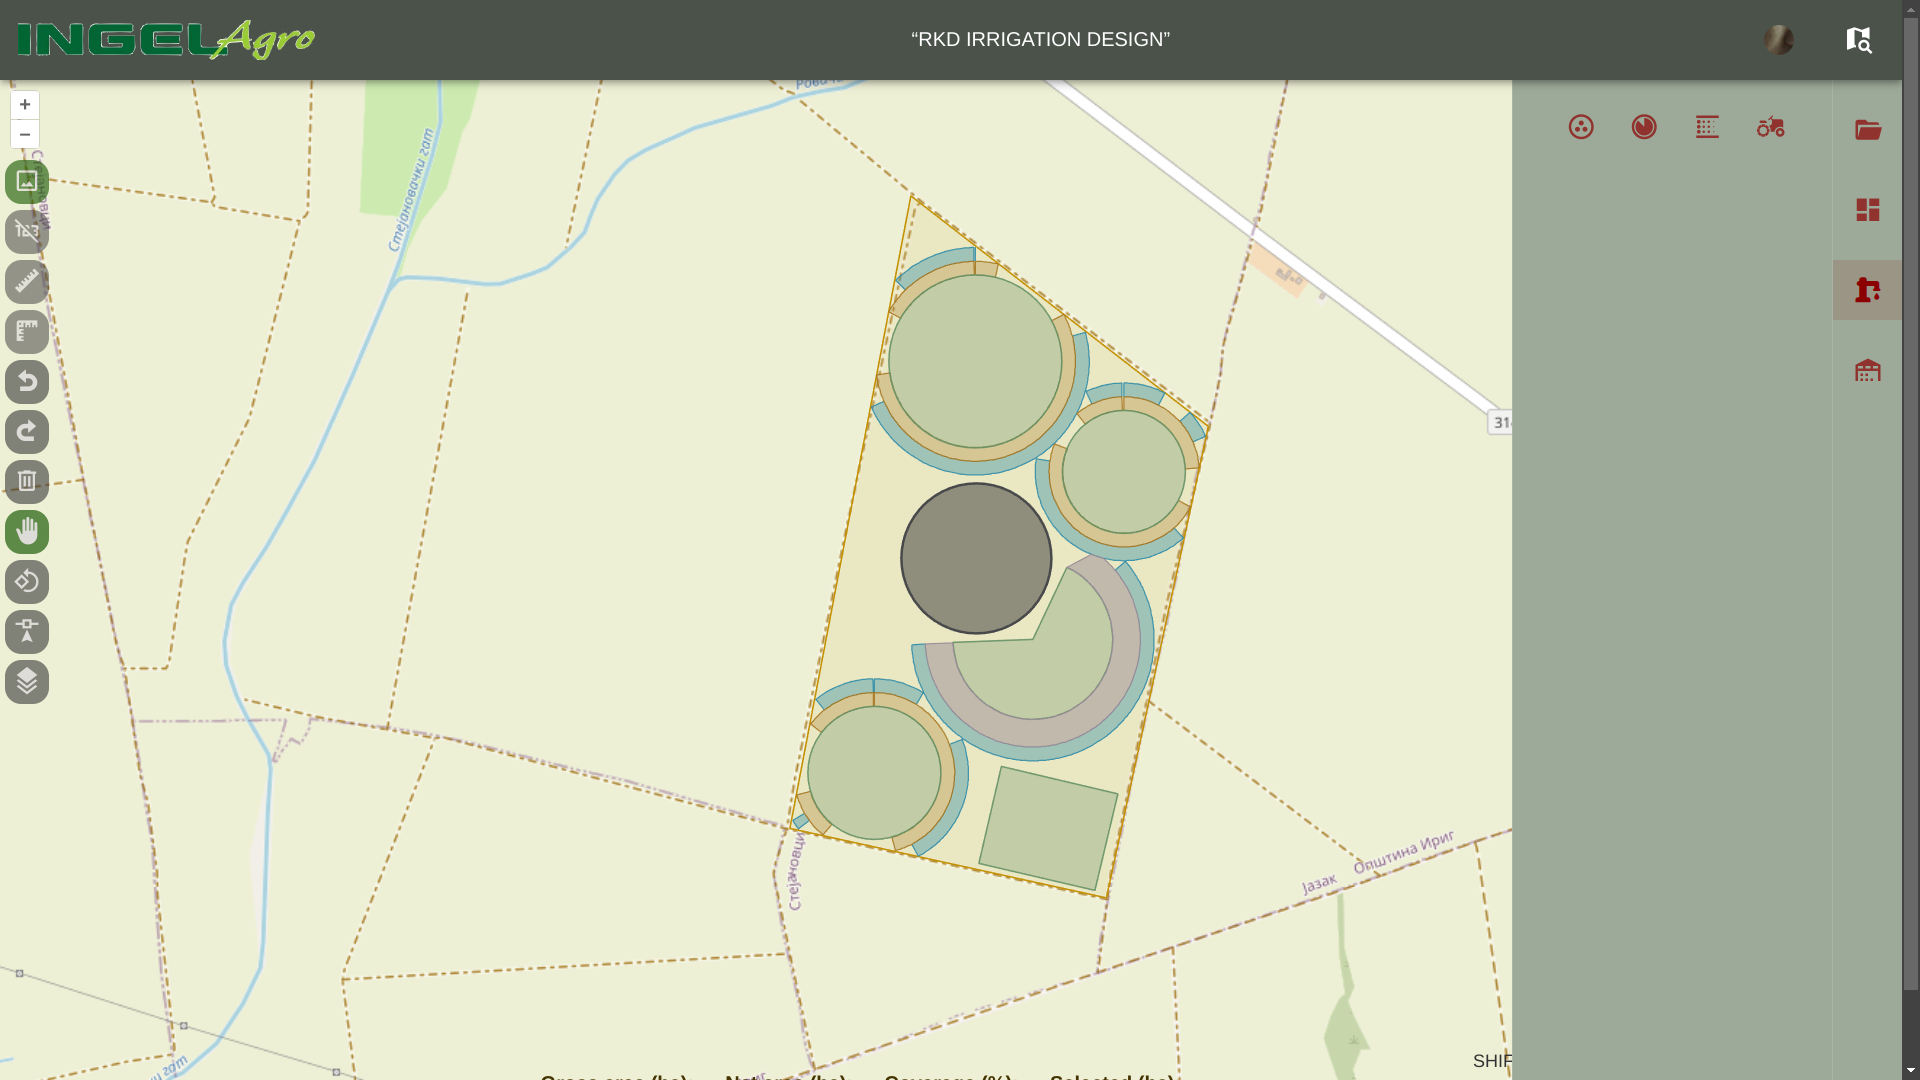The image size is (1920, 1080).
Task: Open the dashboard tiles tab
Action: (x=1868, y=210)
